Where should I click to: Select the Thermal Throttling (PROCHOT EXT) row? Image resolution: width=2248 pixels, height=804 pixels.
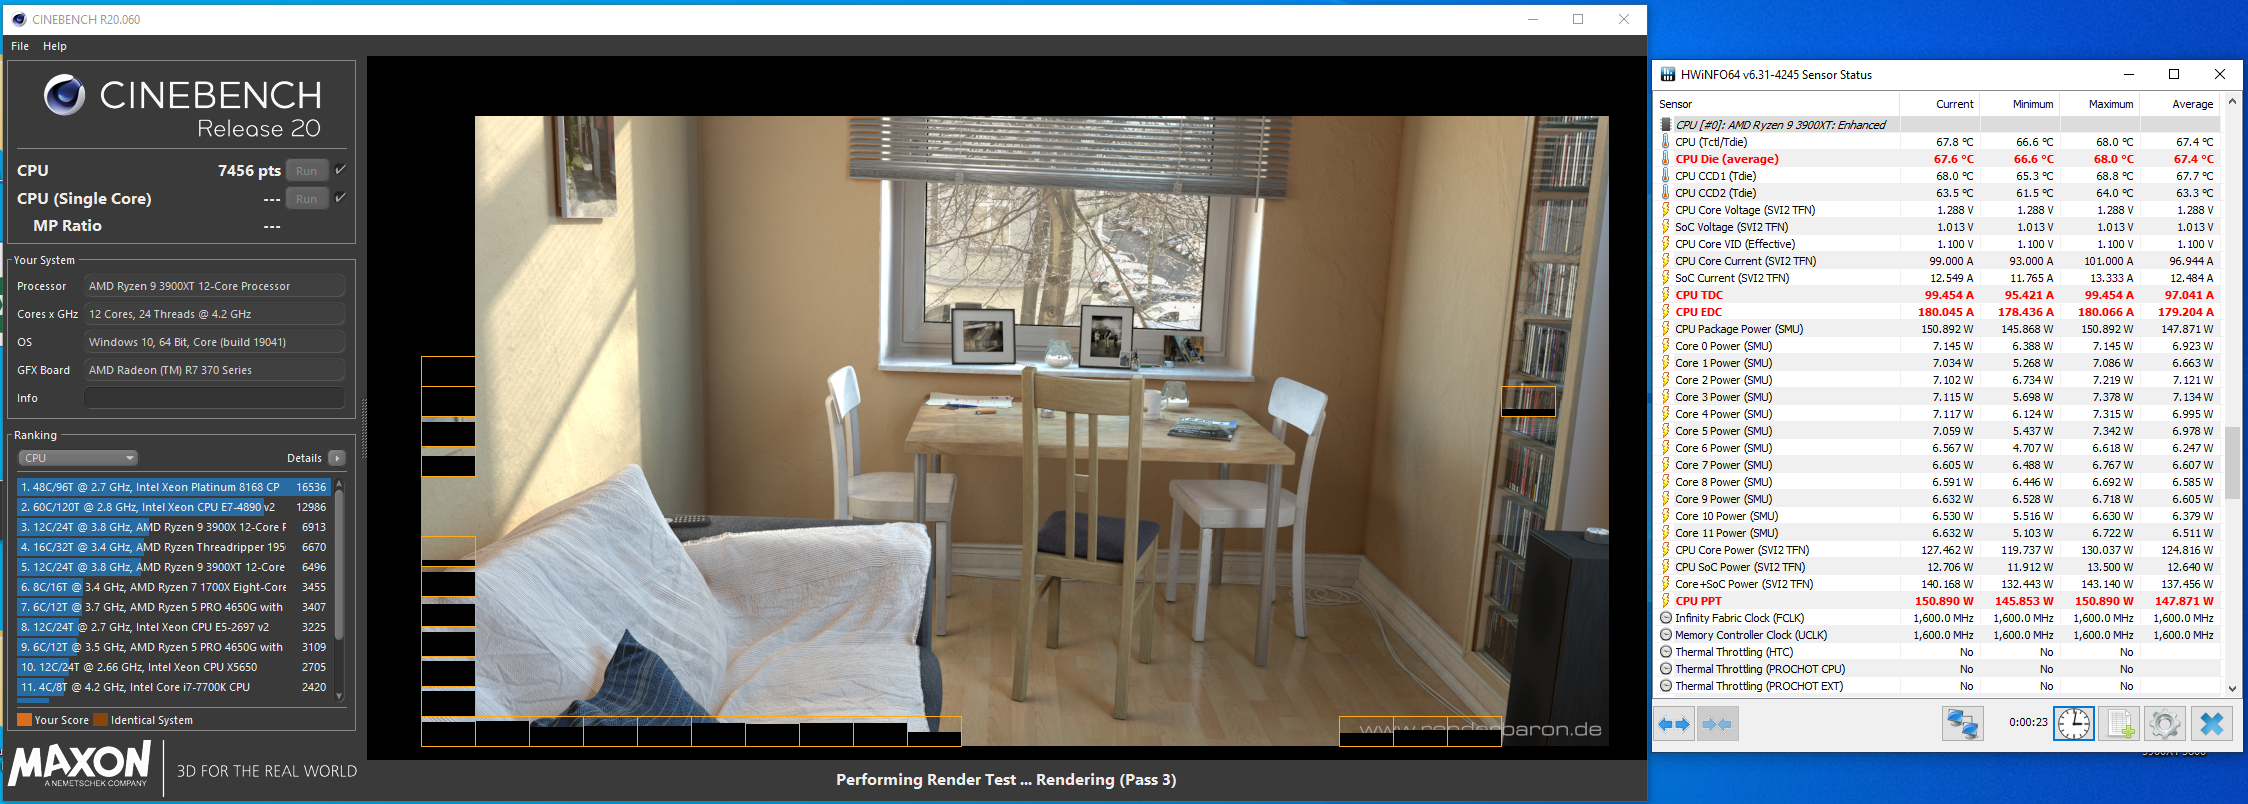point(1938,686)
